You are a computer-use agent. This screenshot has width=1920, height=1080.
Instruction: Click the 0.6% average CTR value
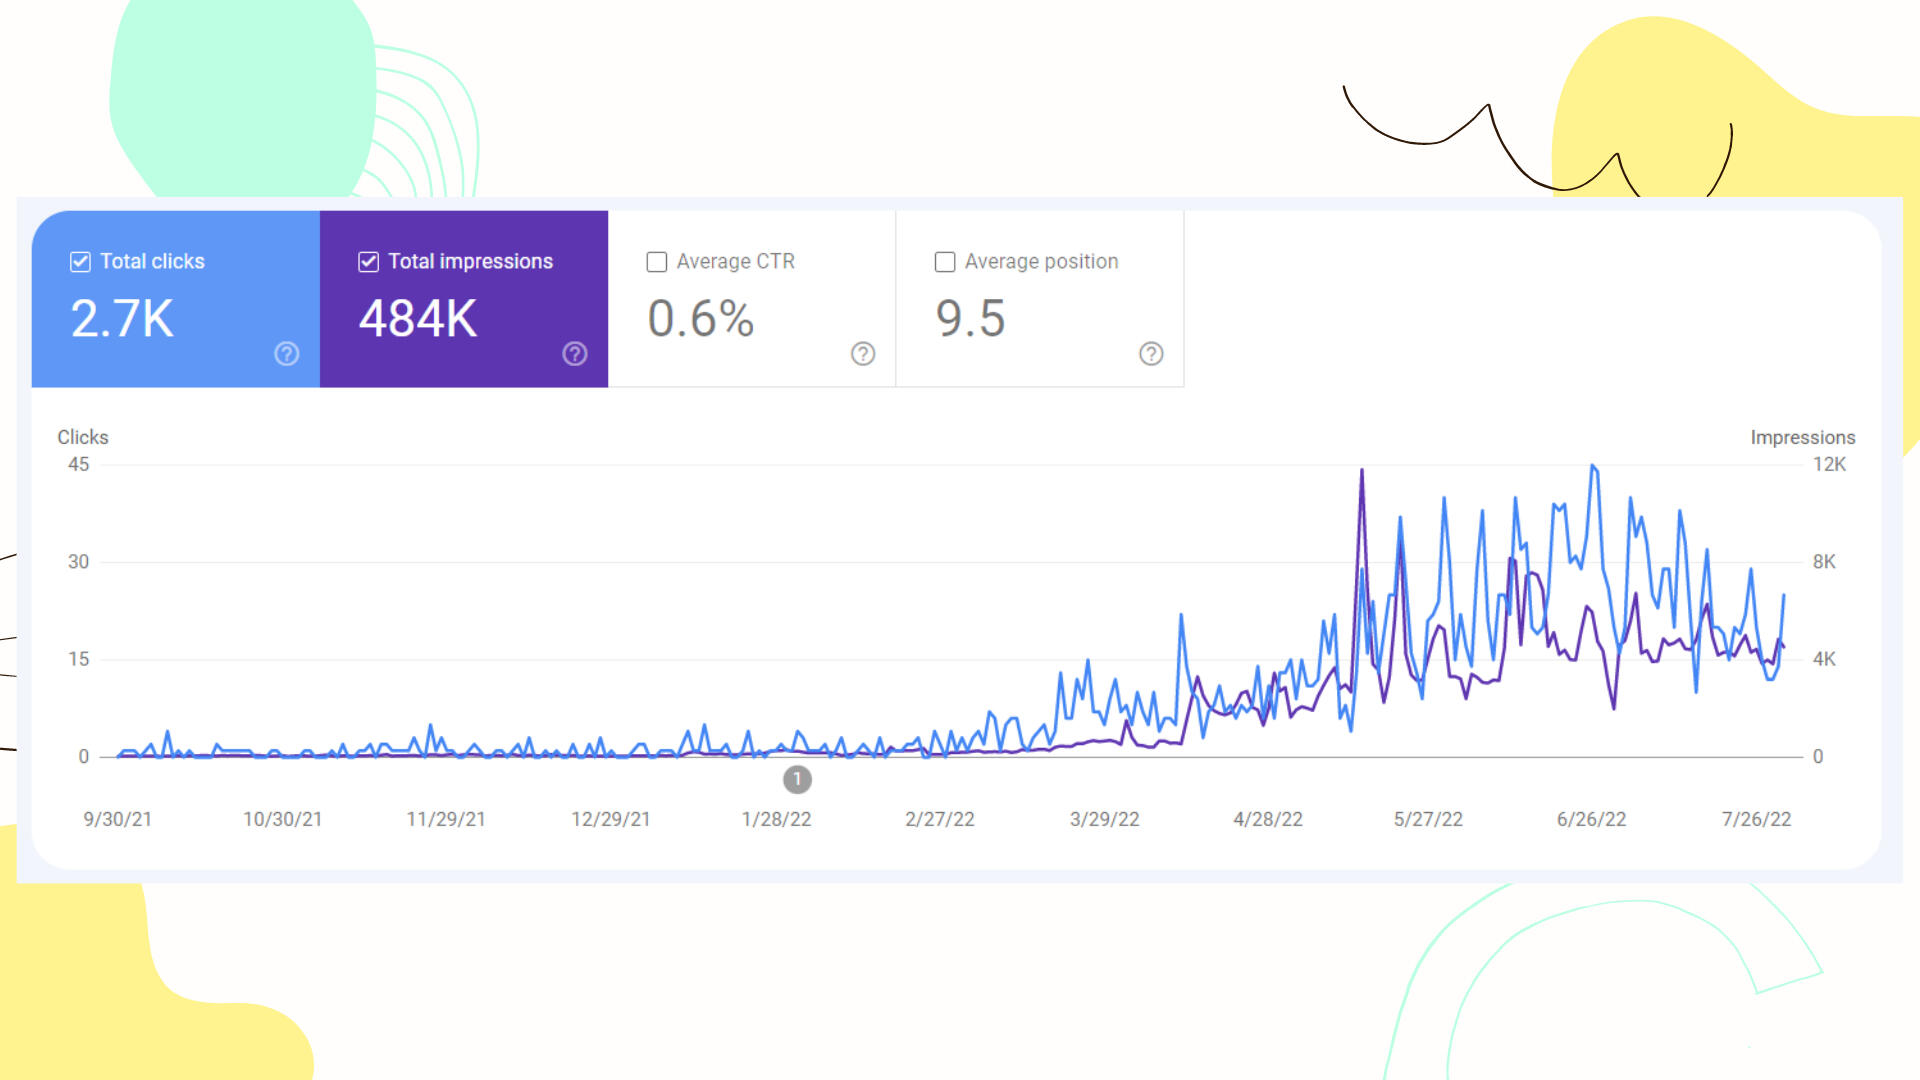point(700,319)
